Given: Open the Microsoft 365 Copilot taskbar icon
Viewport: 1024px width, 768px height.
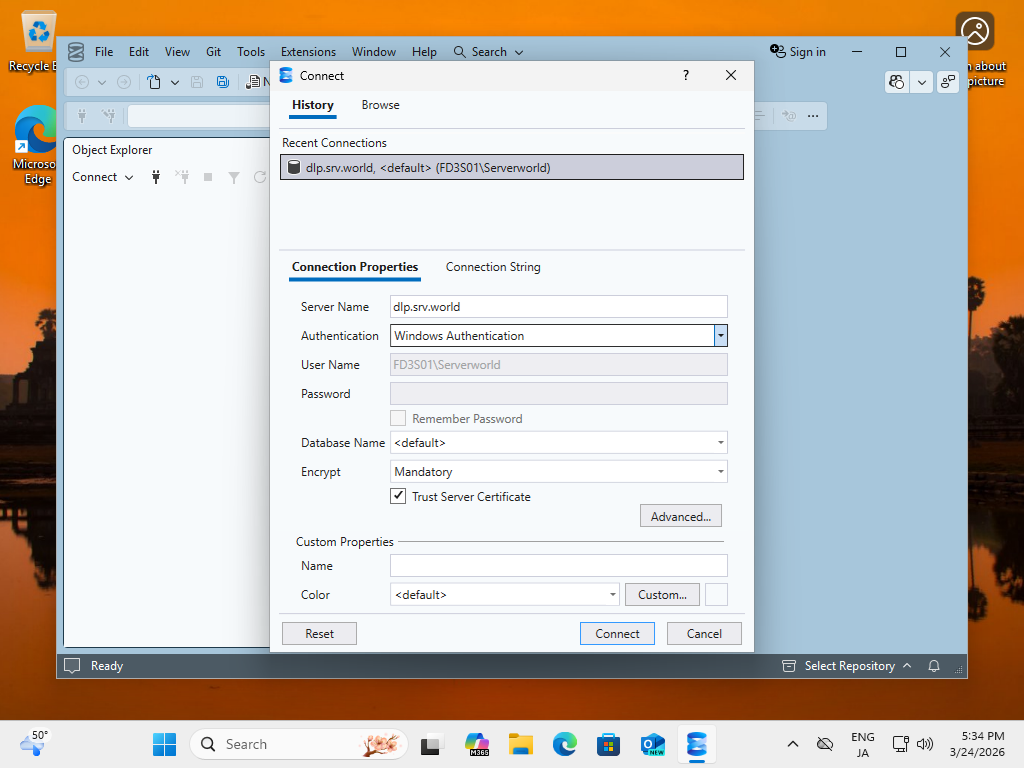Looking at the screenshot, I should 477,744.
